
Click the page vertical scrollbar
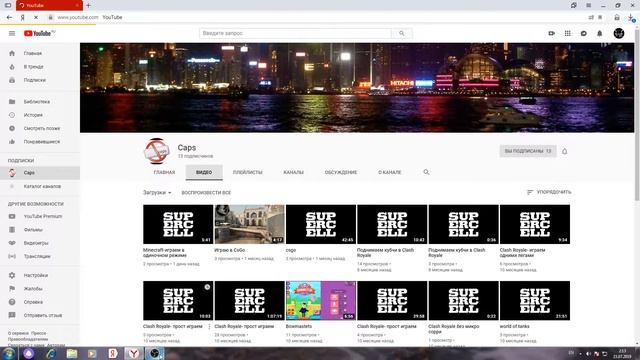coord(637,114)
